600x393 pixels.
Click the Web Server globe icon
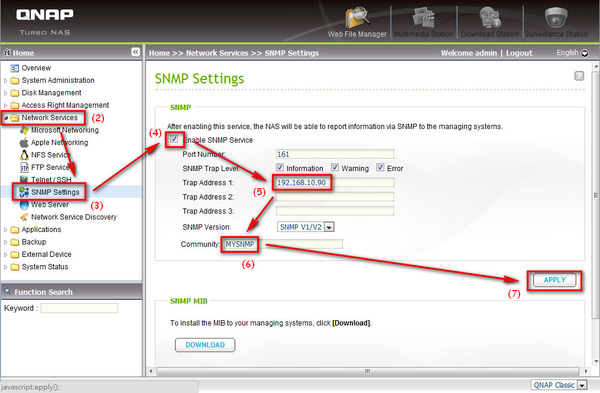(24, 205)
